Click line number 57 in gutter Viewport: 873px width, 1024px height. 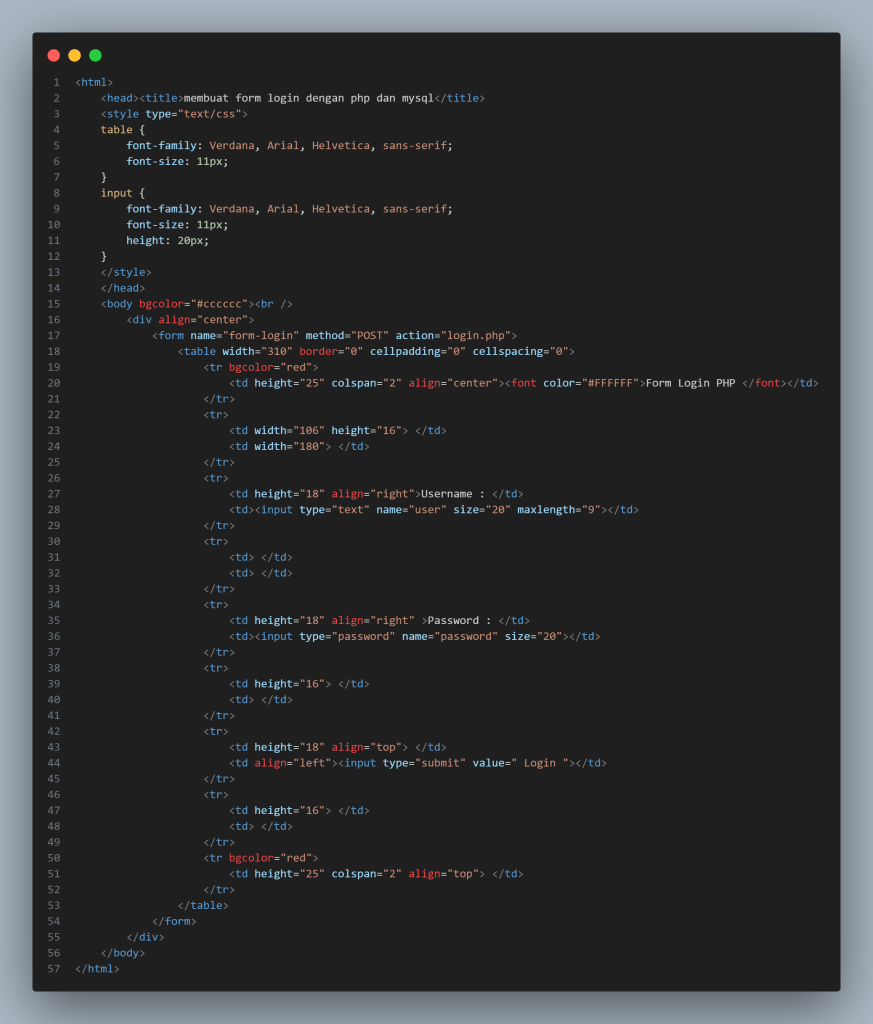pyautogui.click(x=54, y=969)
